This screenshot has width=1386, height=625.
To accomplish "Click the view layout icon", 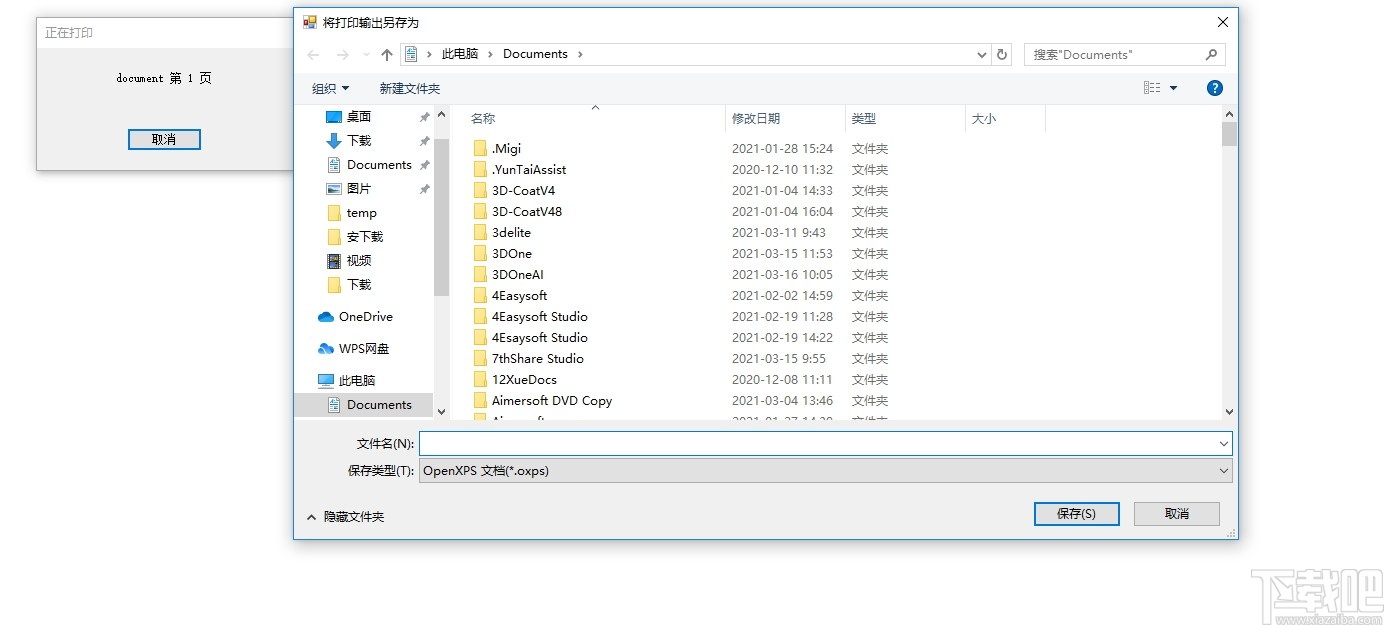I will click(x=1152, y=88).
